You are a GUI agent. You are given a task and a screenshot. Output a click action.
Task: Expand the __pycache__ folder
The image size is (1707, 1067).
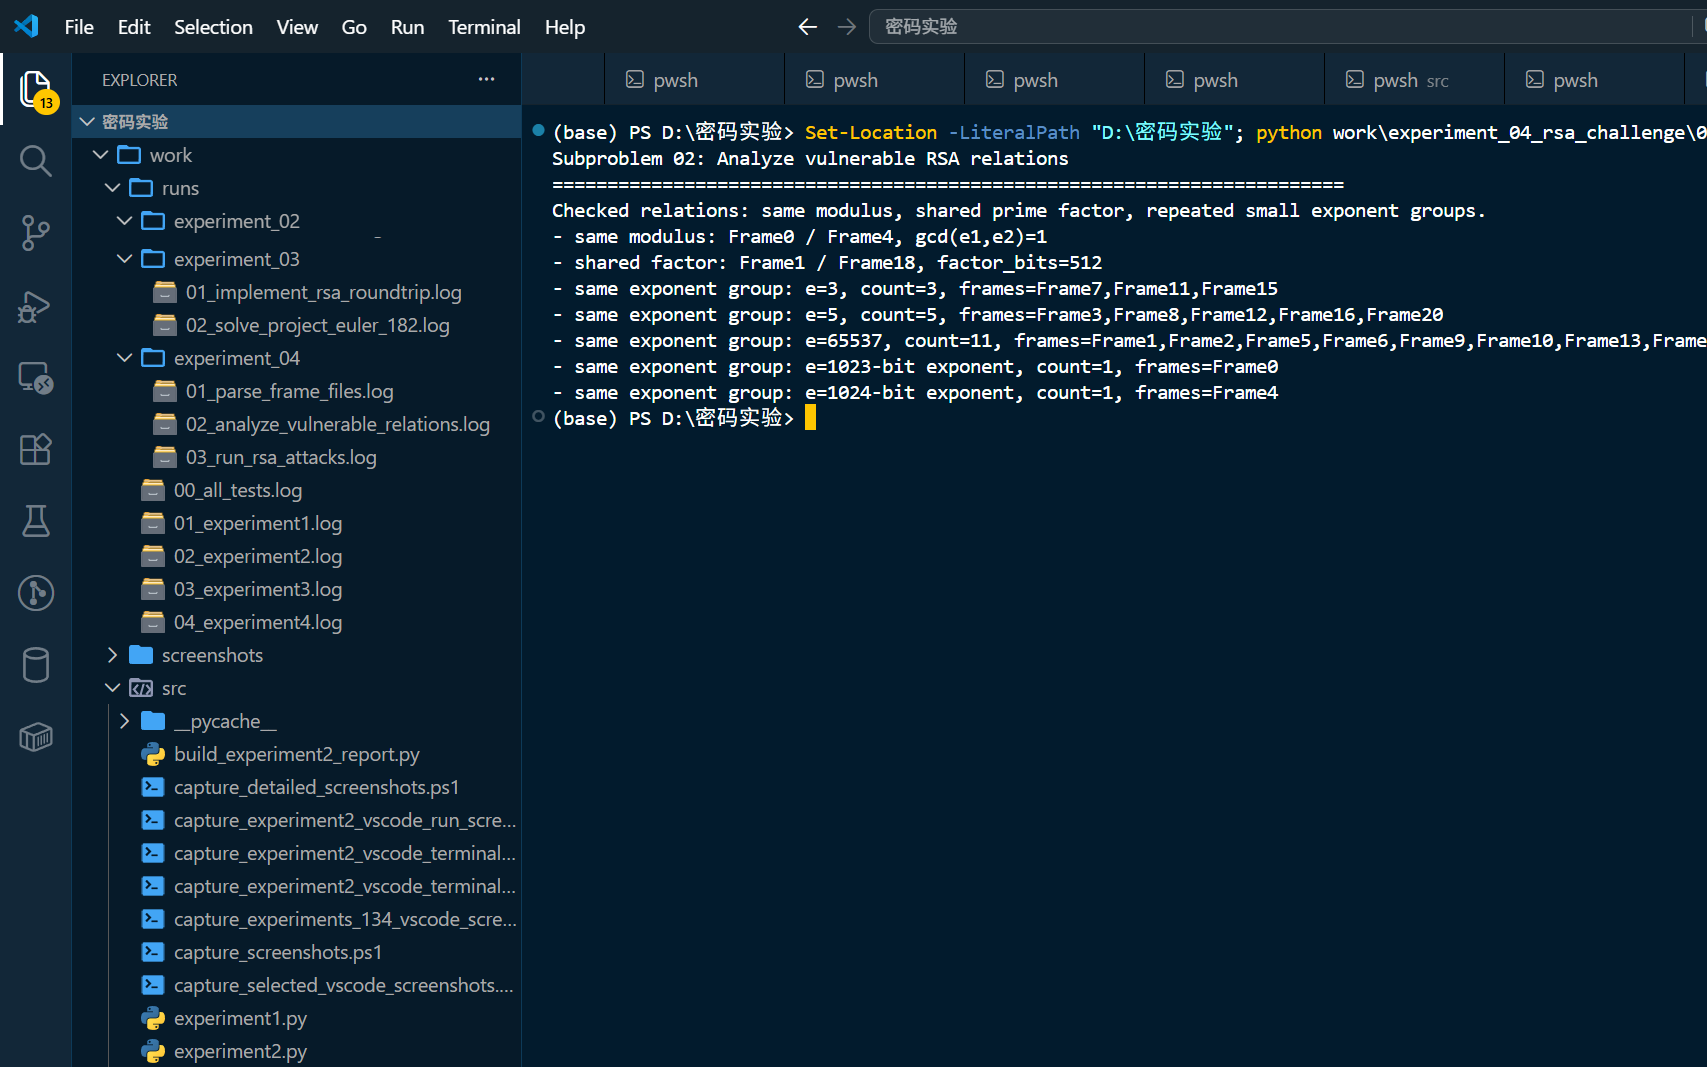[124, 721]
